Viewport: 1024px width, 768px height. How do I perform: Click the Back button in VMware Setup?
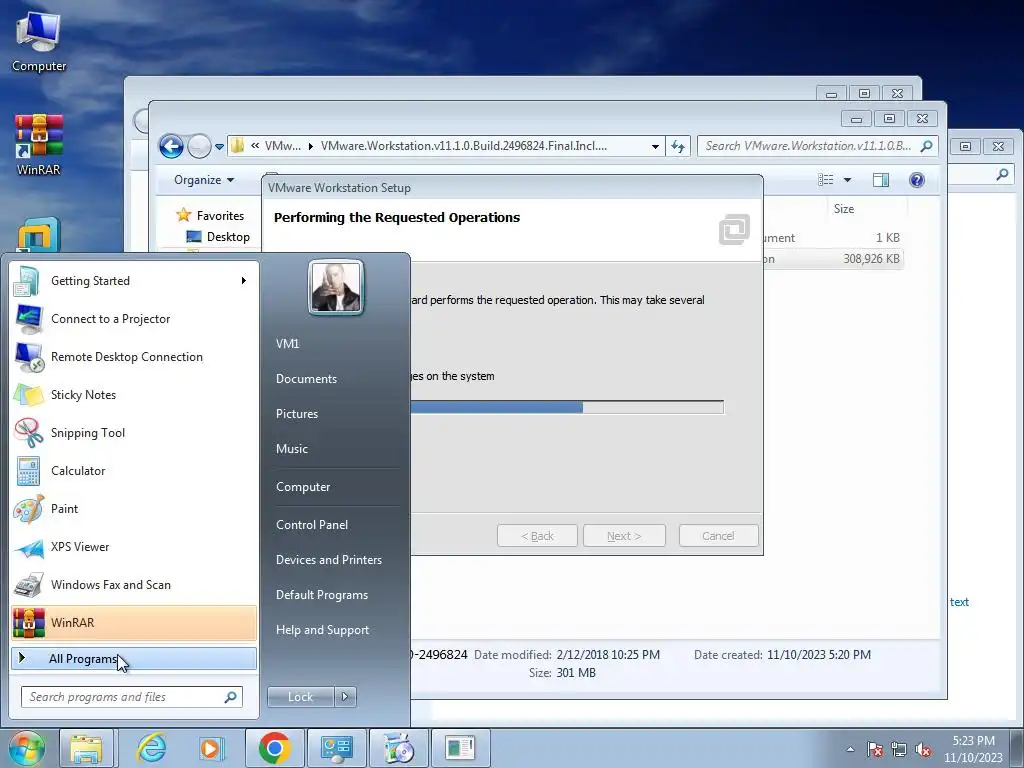click(x=537, y=536)
